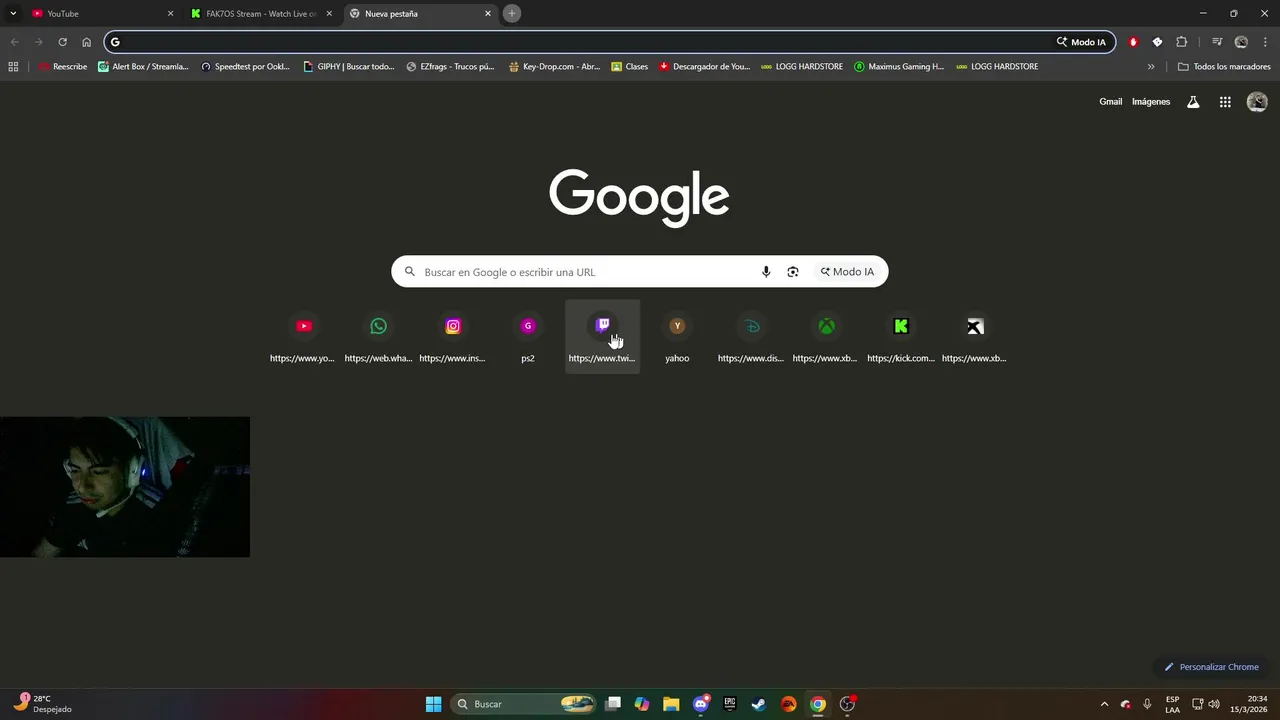Click Modo IA in the address bar
Viewport: 1280px width, 720px height.
click(1082, 42)
